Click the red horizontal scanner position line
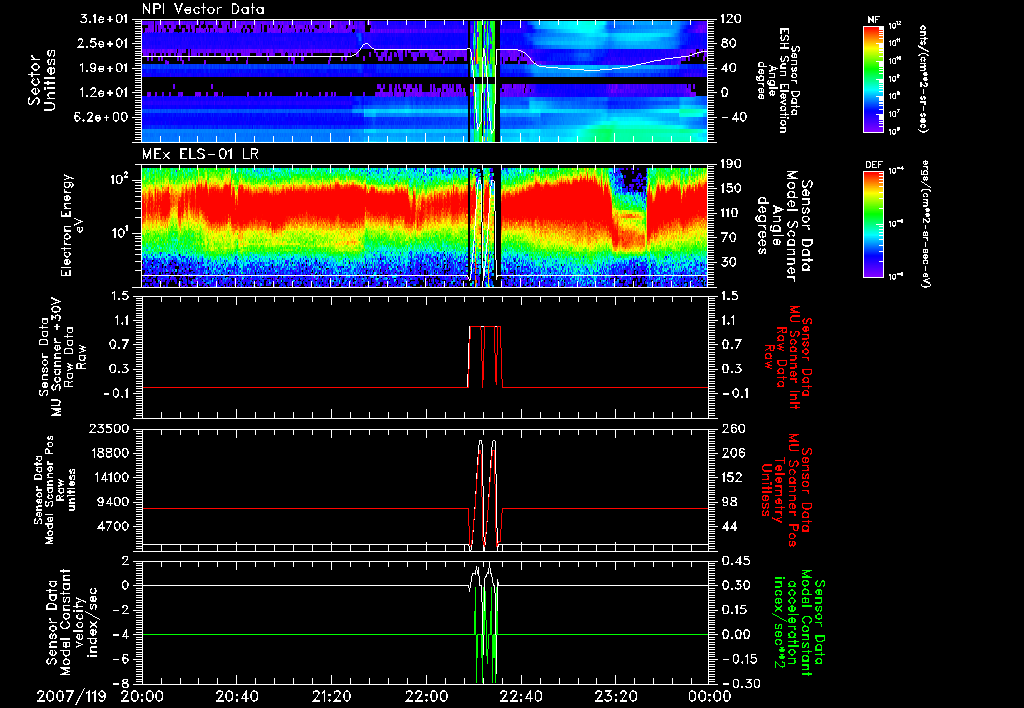 tap(300, 509)
